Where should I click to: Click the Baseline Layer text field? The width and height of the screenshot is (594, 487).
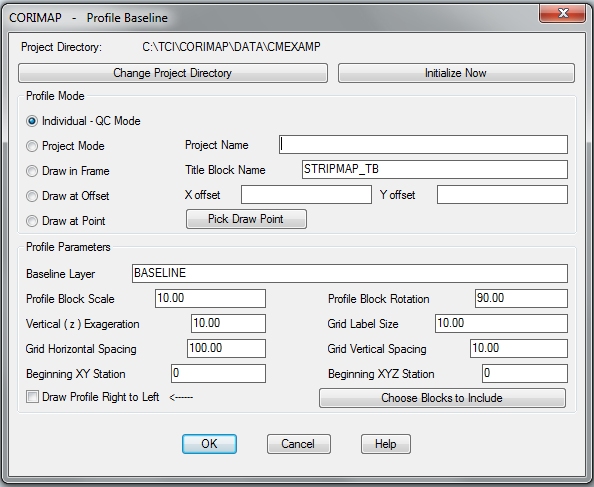350,273
